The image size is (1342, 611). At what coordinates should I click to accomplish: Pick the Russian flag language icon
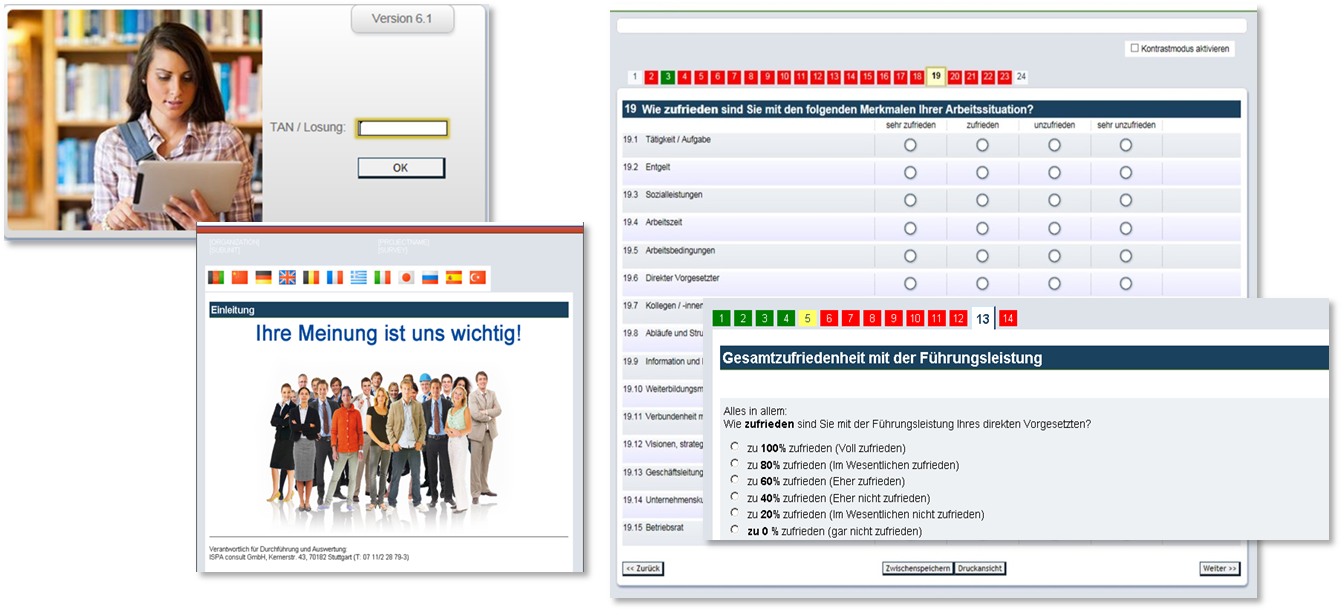(430, 277)
